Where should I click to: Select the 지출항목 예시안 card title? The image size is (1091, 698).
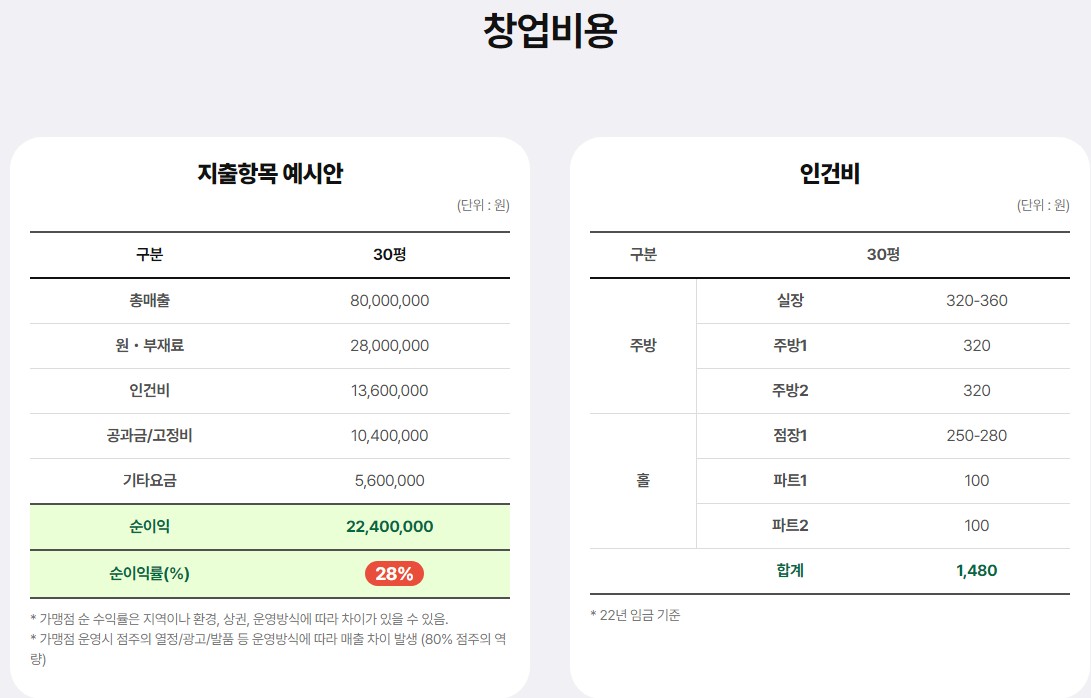[270, 174]
